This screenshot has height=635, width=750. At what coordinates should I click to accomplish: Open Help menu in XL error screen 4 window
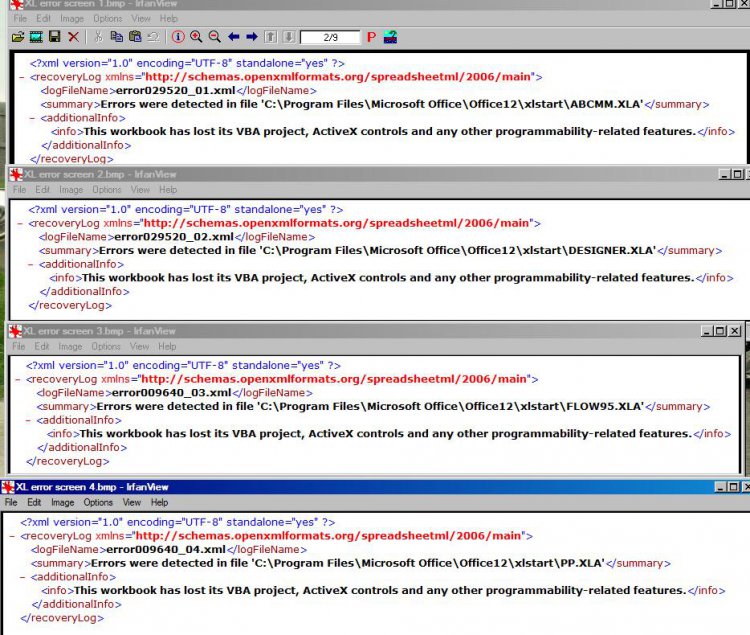click(x=159, y=503)
